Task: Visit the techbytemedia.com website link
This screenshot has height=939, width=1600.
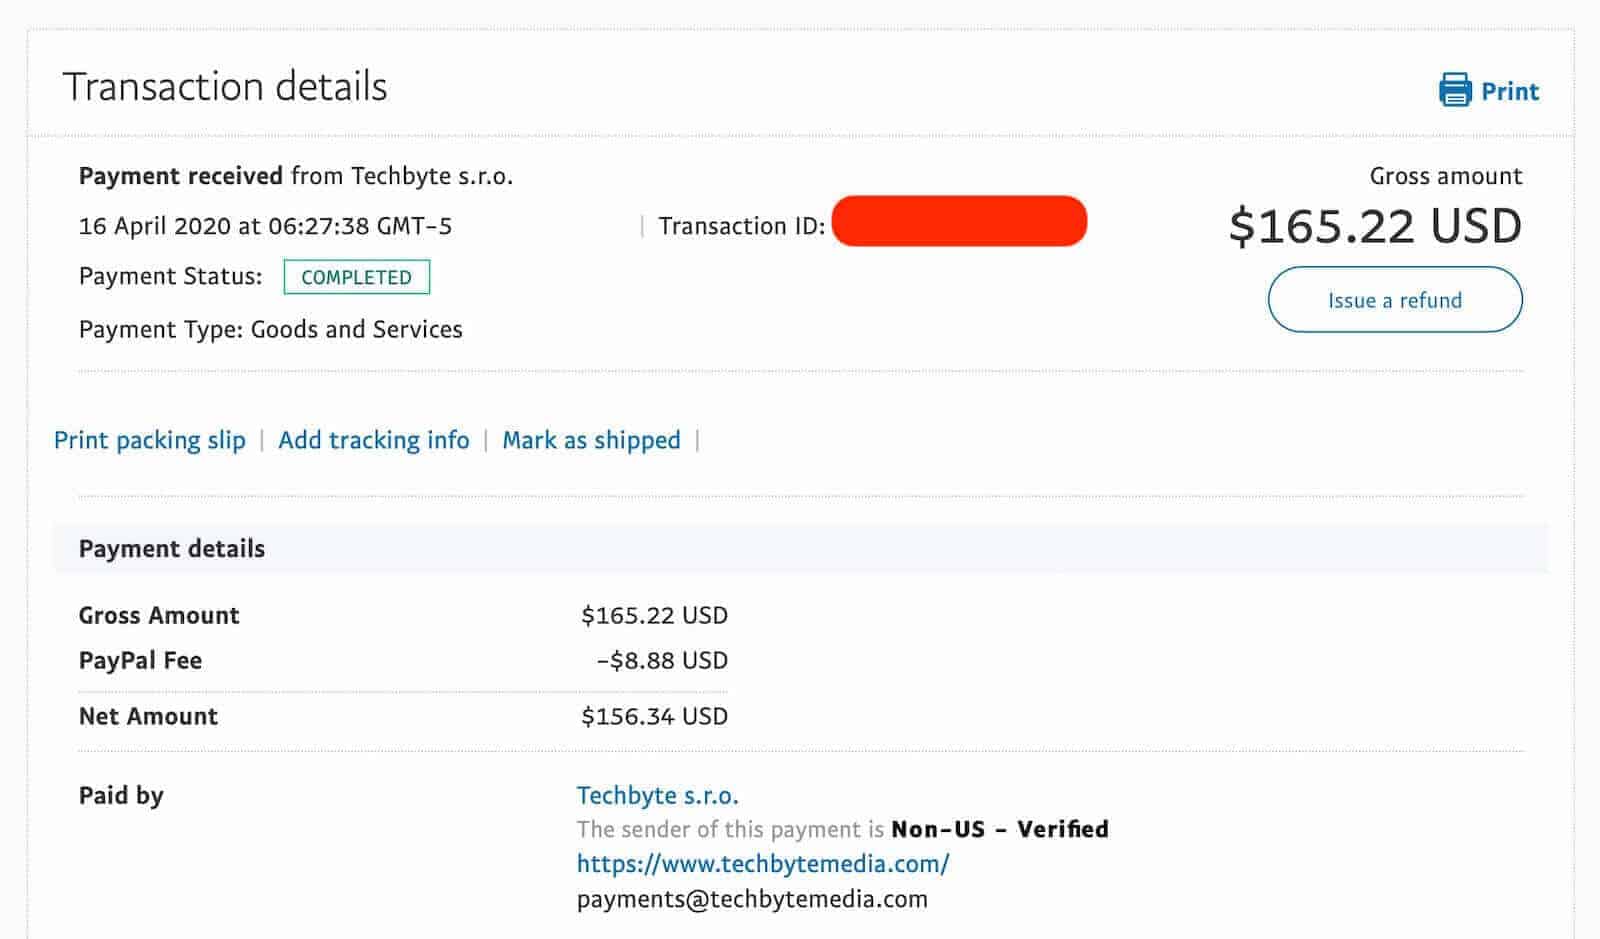Action: click(763, 863)
